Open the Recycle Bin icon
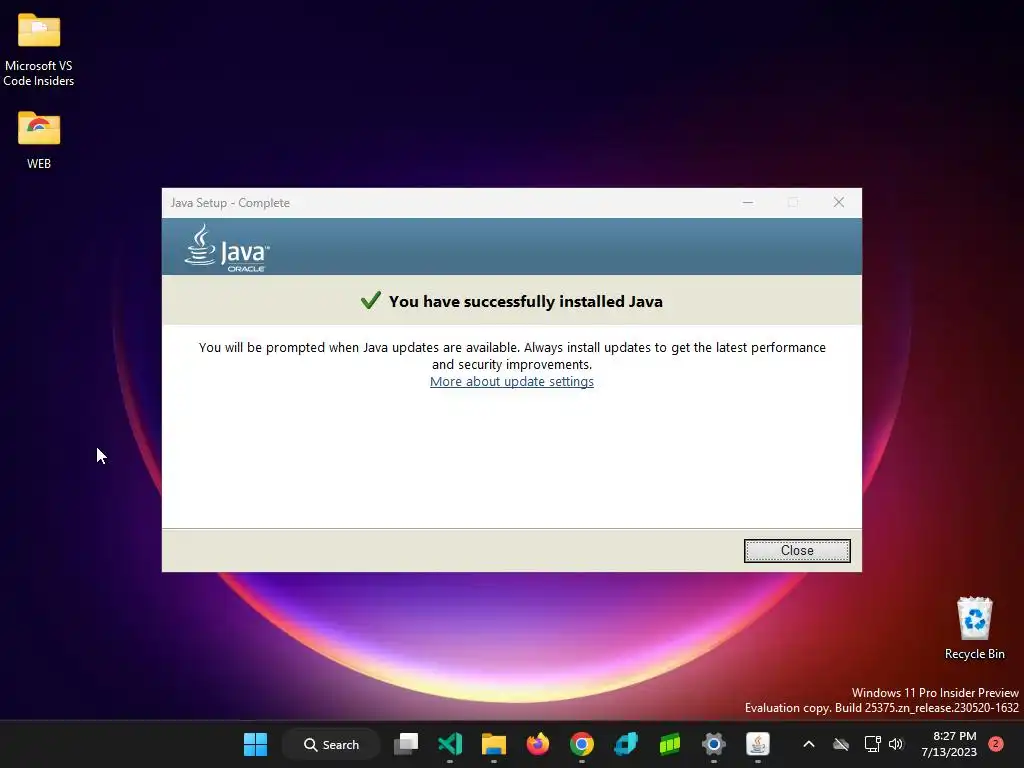This screenshot has height=768, width=1024. (x=974, y=628)
